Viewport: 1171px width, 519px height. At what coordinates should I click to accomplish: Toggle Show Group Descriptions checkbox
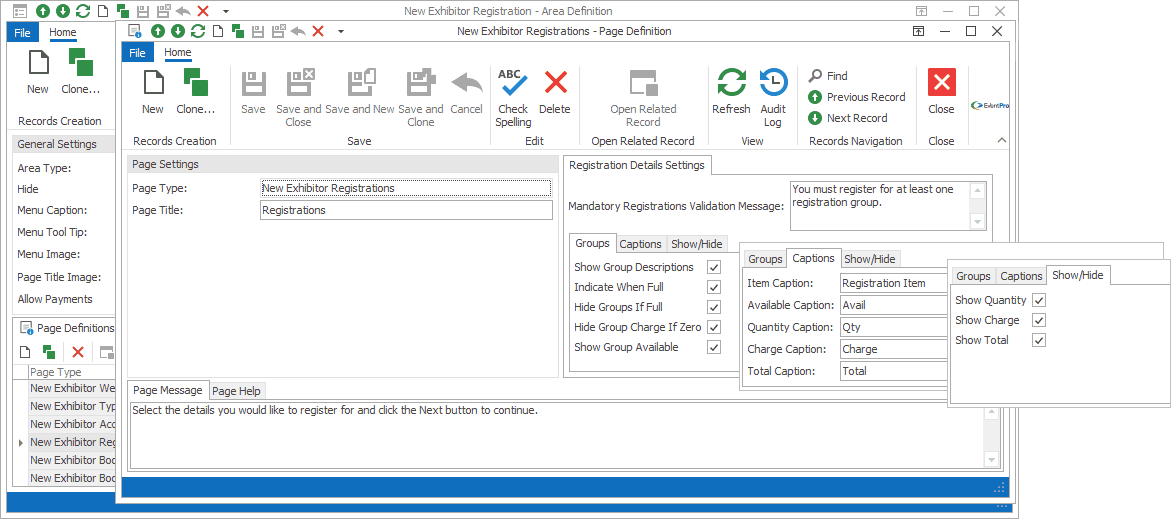[x=714, y=267]
